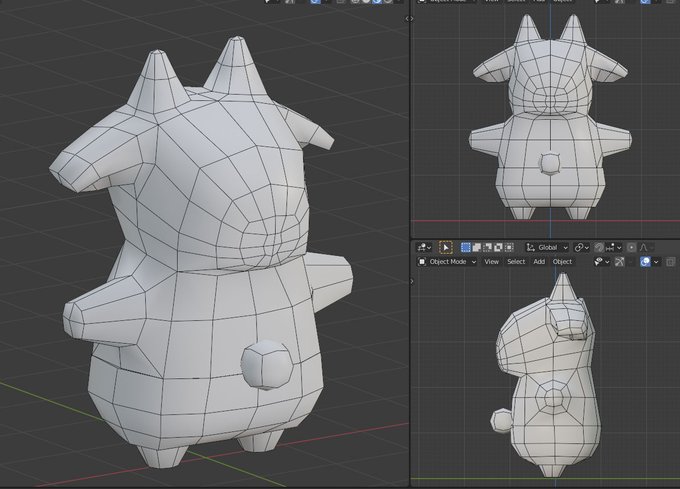Click the double-arrow handle between top viewports
This screenshot has height=489, width=680.
(409, 19)
